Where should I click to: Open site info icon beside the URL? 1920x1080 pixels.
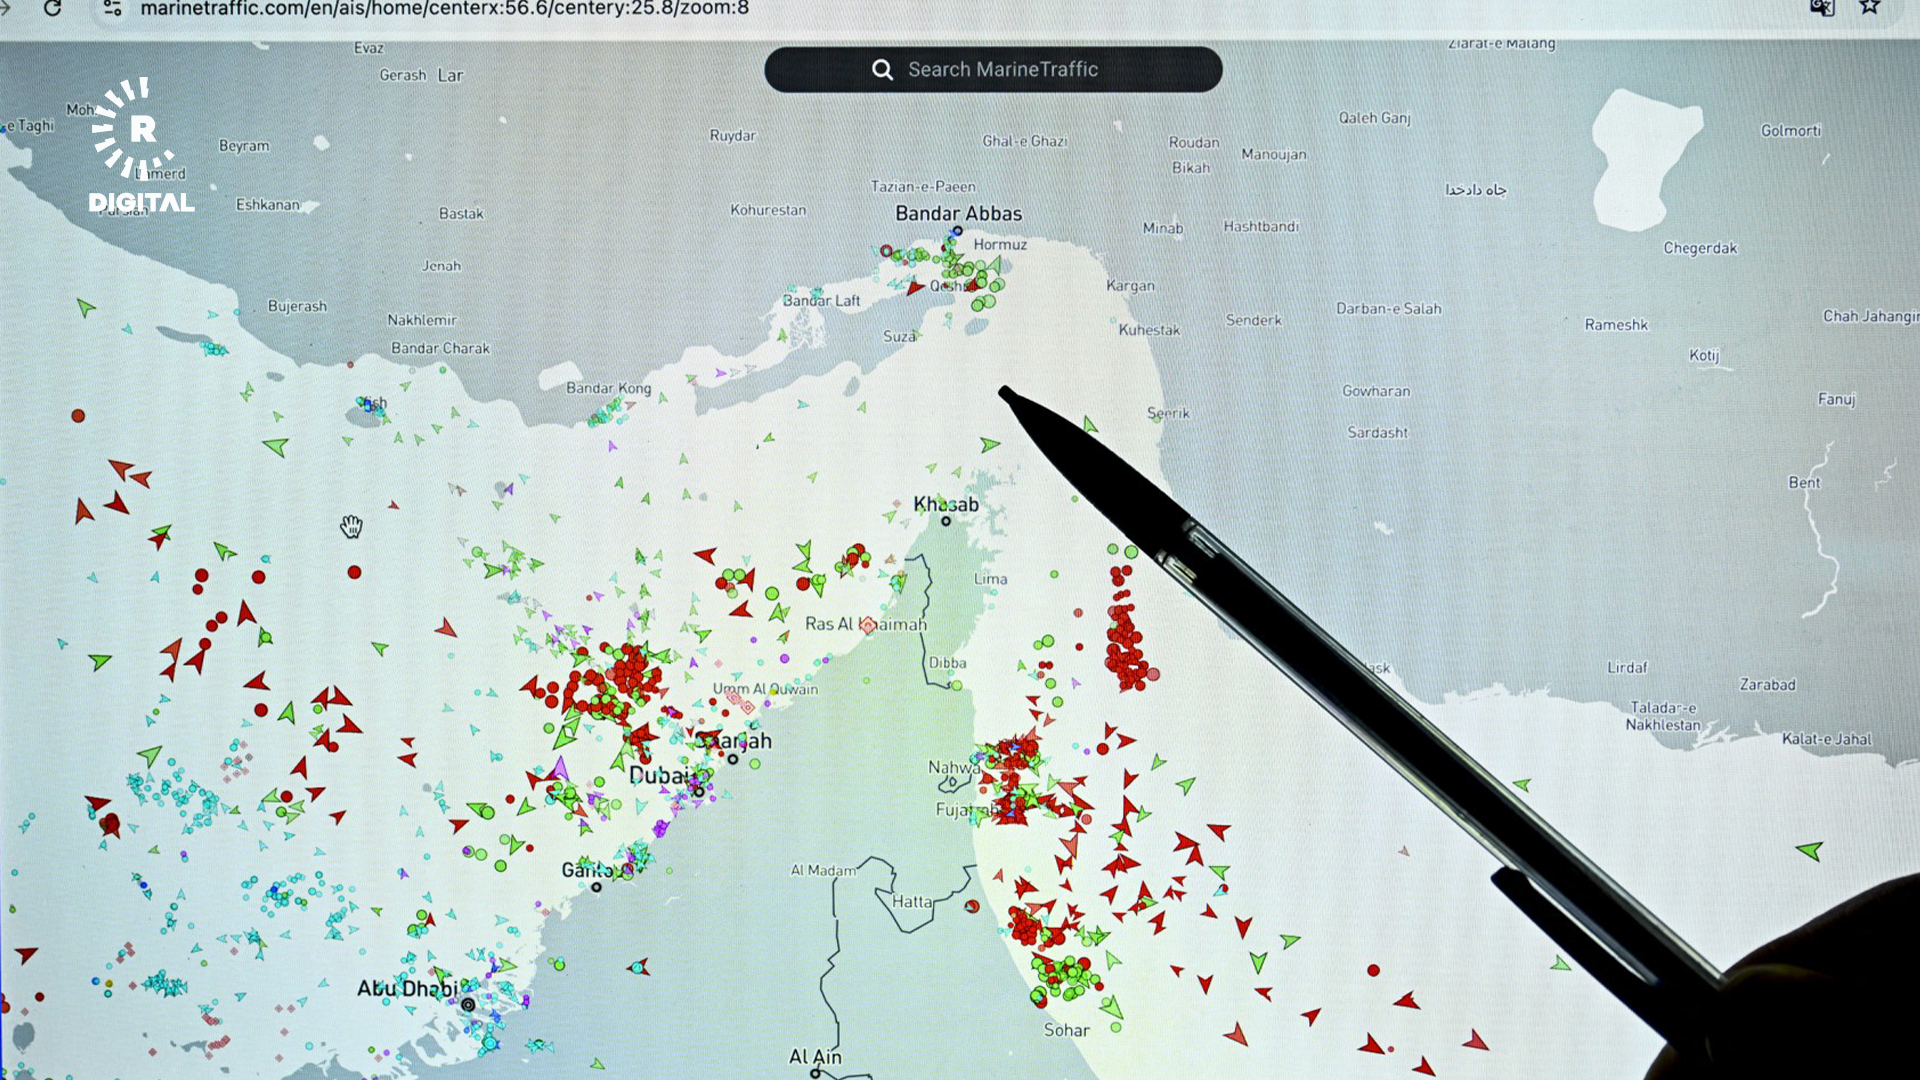(113, 8)
